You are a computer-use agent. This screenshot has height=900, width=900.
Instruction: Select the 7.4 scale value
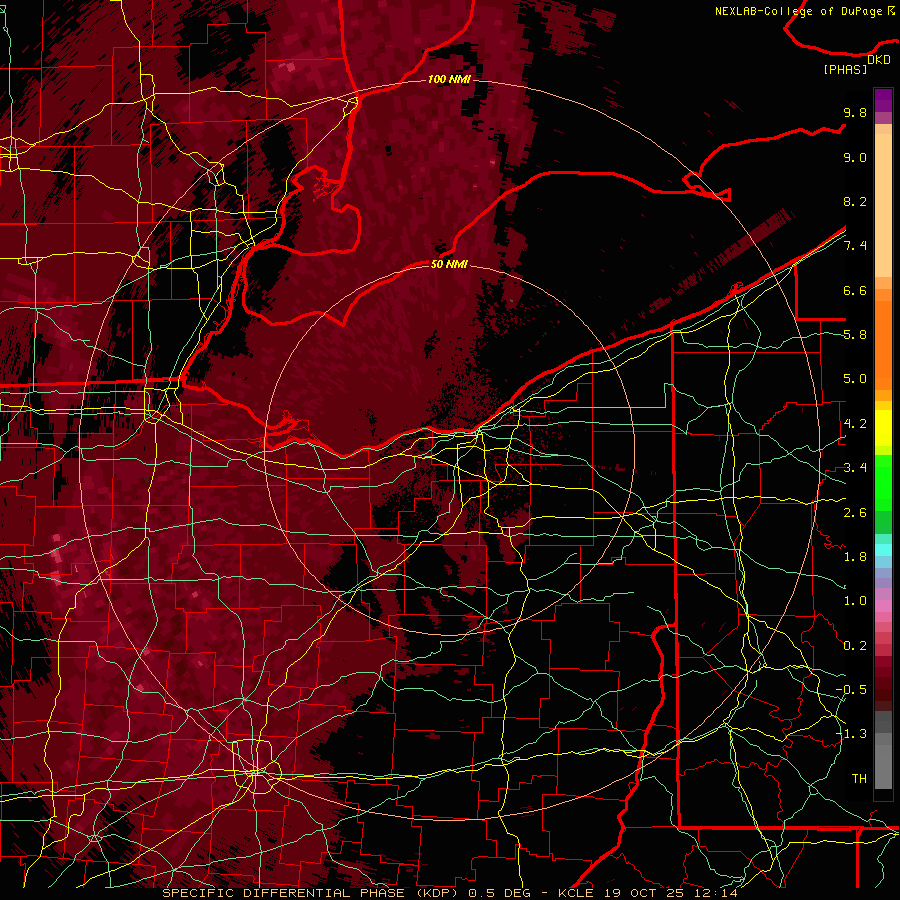855,246
